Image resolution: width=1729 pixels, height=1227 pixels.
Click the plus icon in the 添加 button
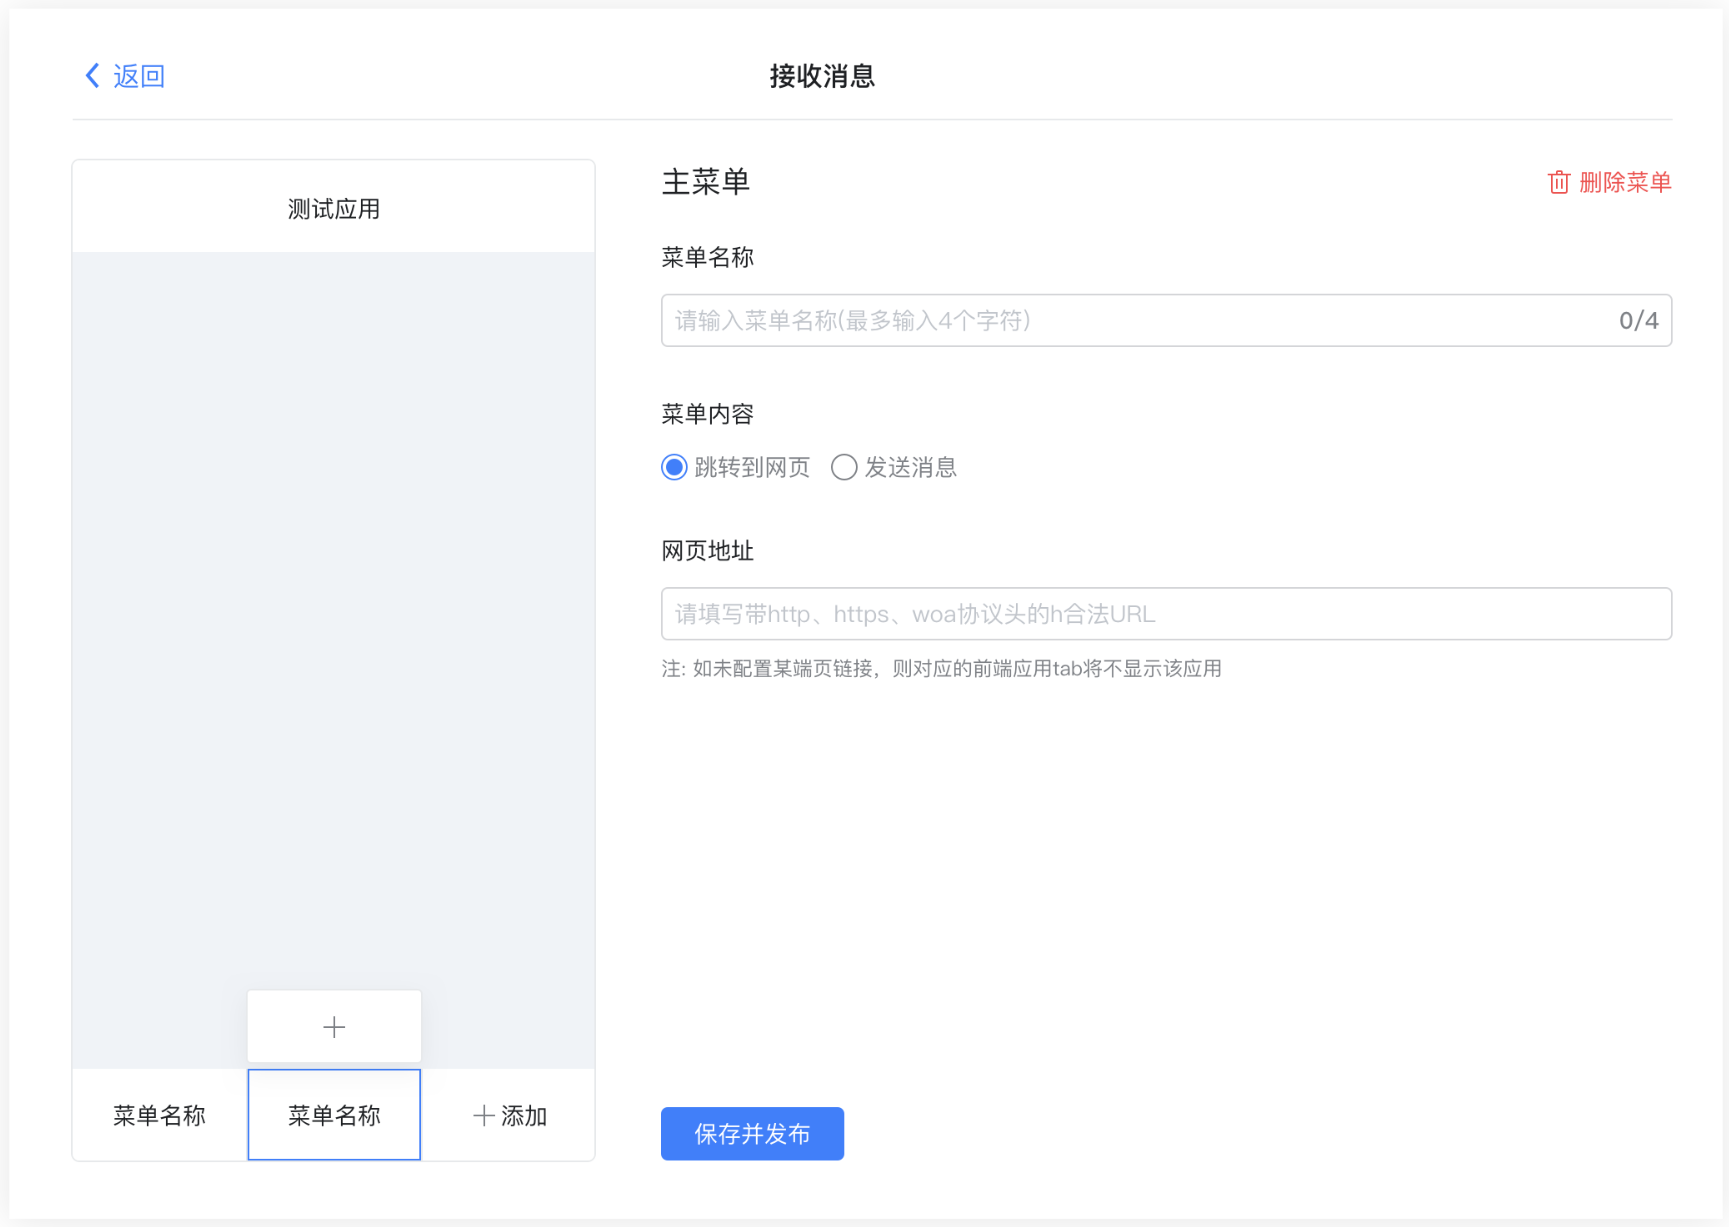483,1115
